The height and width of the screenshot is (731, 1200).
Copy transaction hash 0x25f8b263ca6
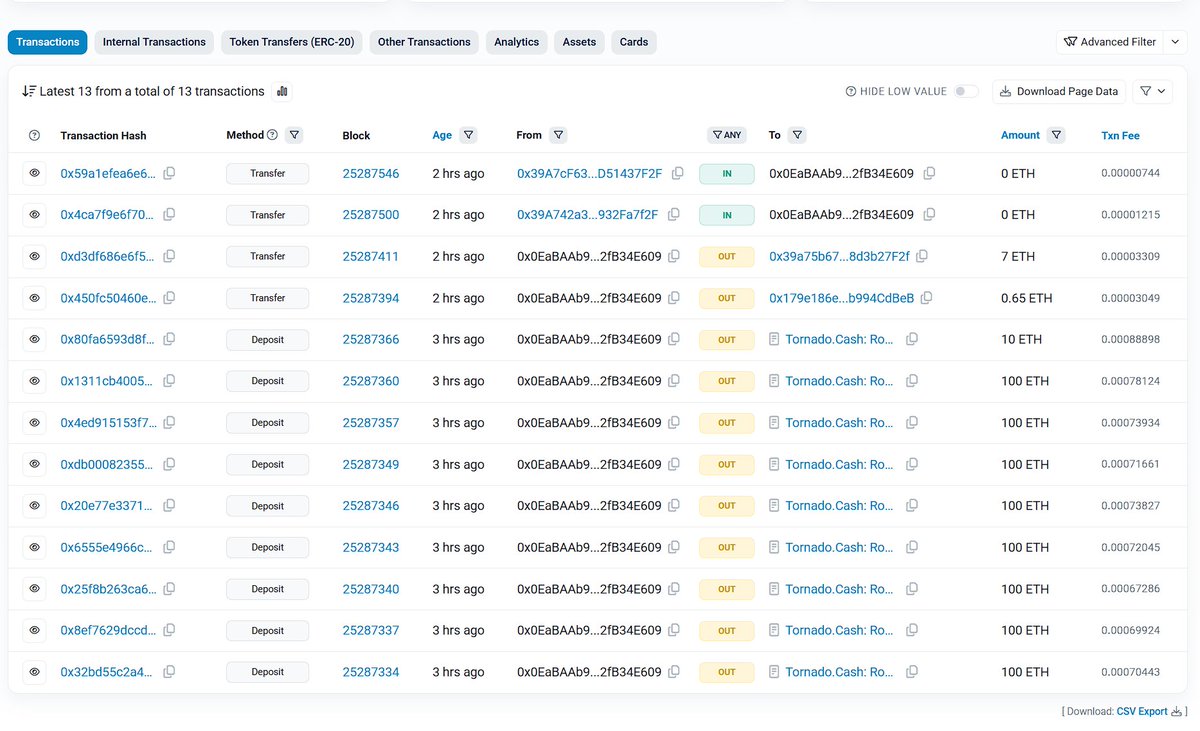[x=169, y=589]
